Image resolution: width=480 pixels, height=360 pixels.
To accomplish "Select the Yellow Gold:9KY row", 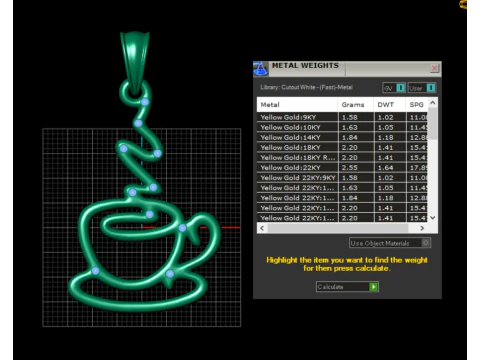I will click(x=342, y=117).
